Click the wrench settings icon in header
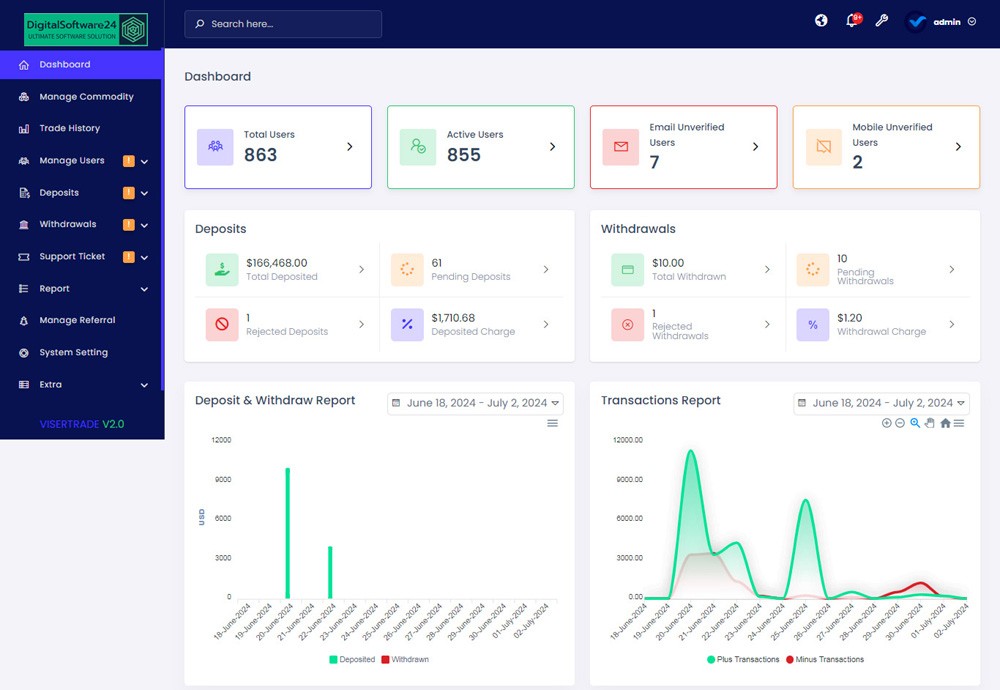This screenshot has height=690, width=1000. 881,21
